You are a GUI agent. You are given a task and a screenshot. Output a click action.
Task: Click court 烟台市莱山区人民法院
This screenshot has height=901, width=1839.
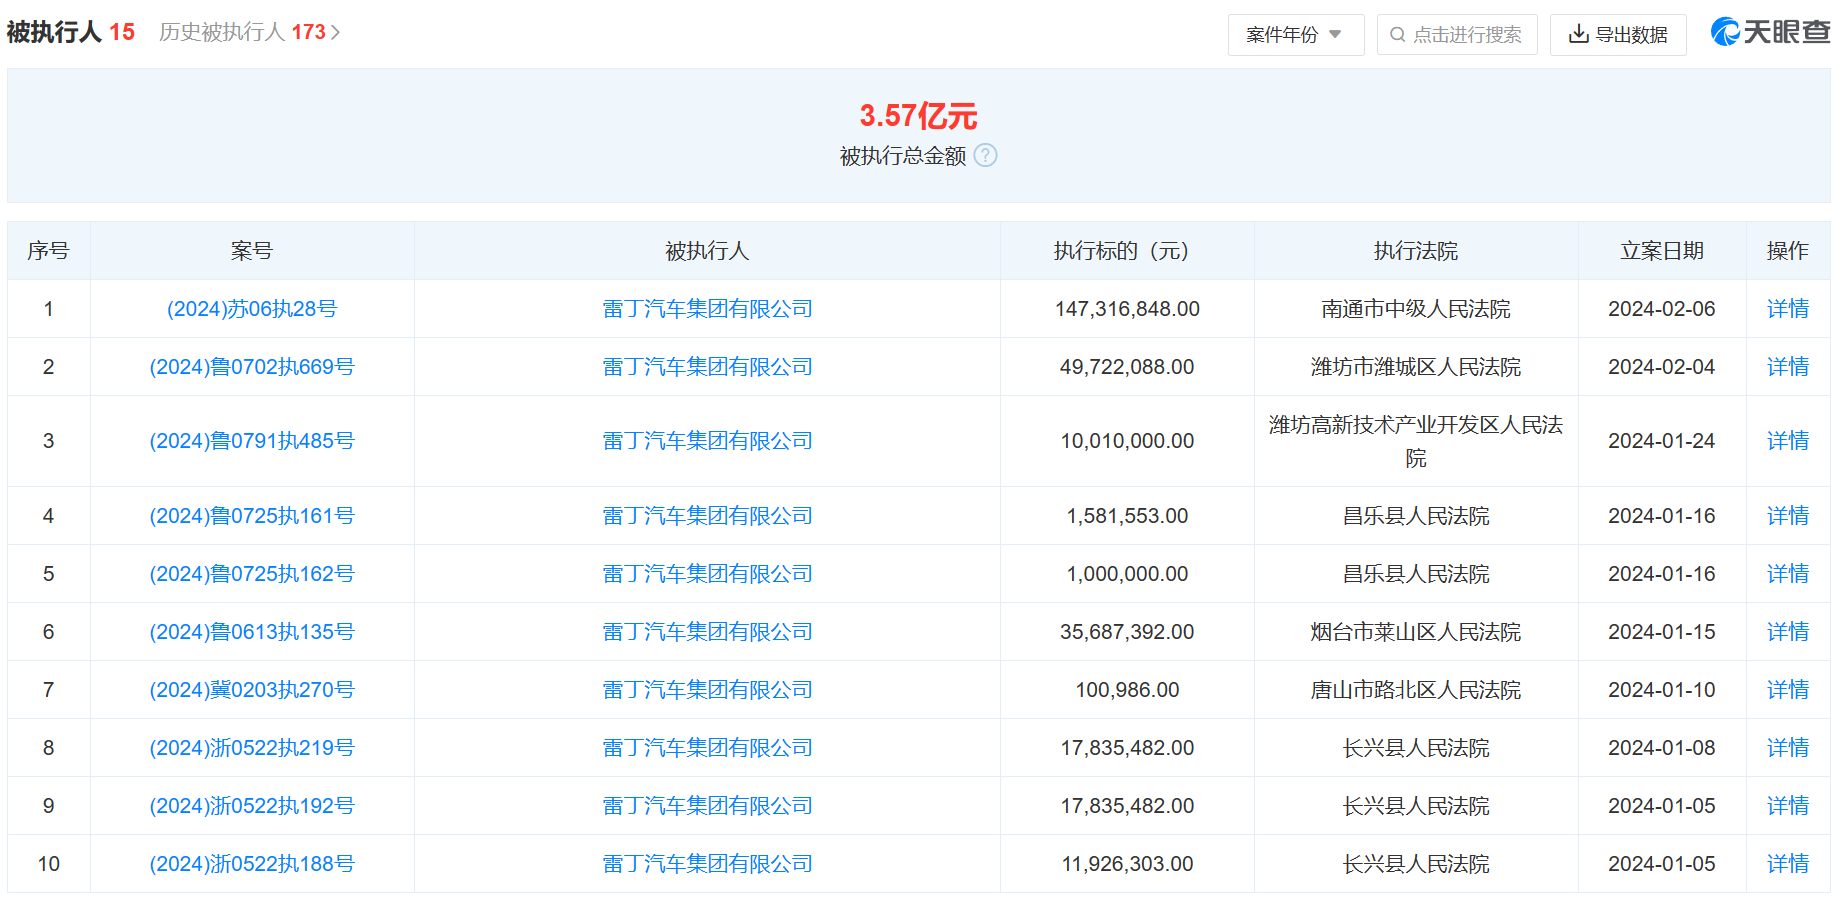1416,632
